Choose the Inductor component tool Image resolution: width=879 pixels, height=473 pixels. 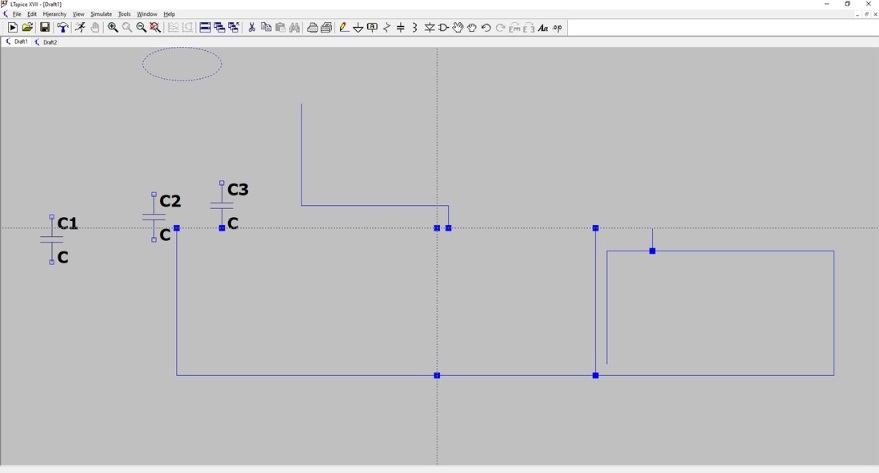coord(415,28)
